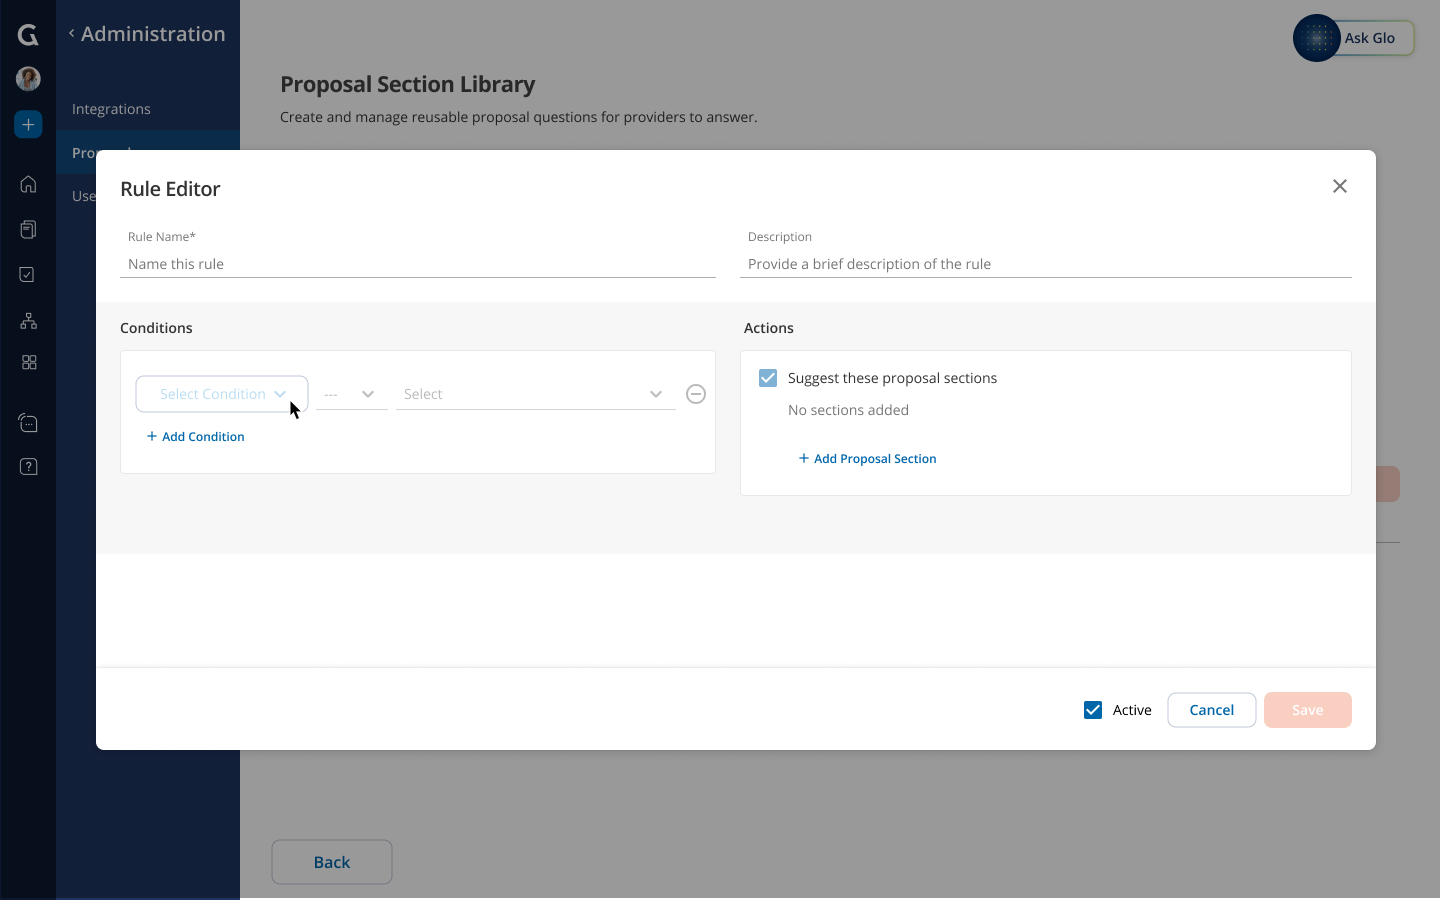Go back via the Administration header
The height and width of the screenshot is (900, 1440).
(x=147, y=34)
